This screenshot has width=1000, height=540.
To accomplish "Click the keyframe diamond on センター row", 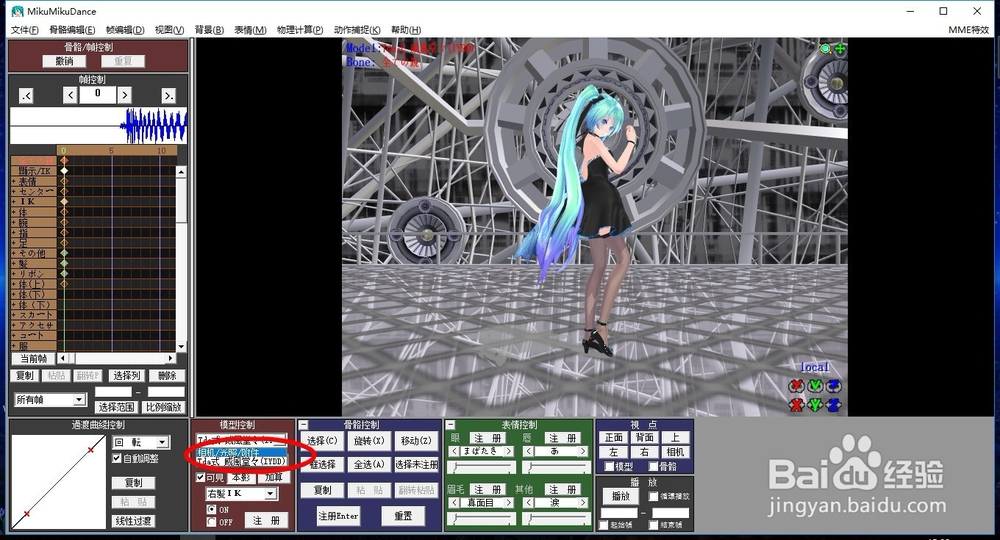I will 64,191.
